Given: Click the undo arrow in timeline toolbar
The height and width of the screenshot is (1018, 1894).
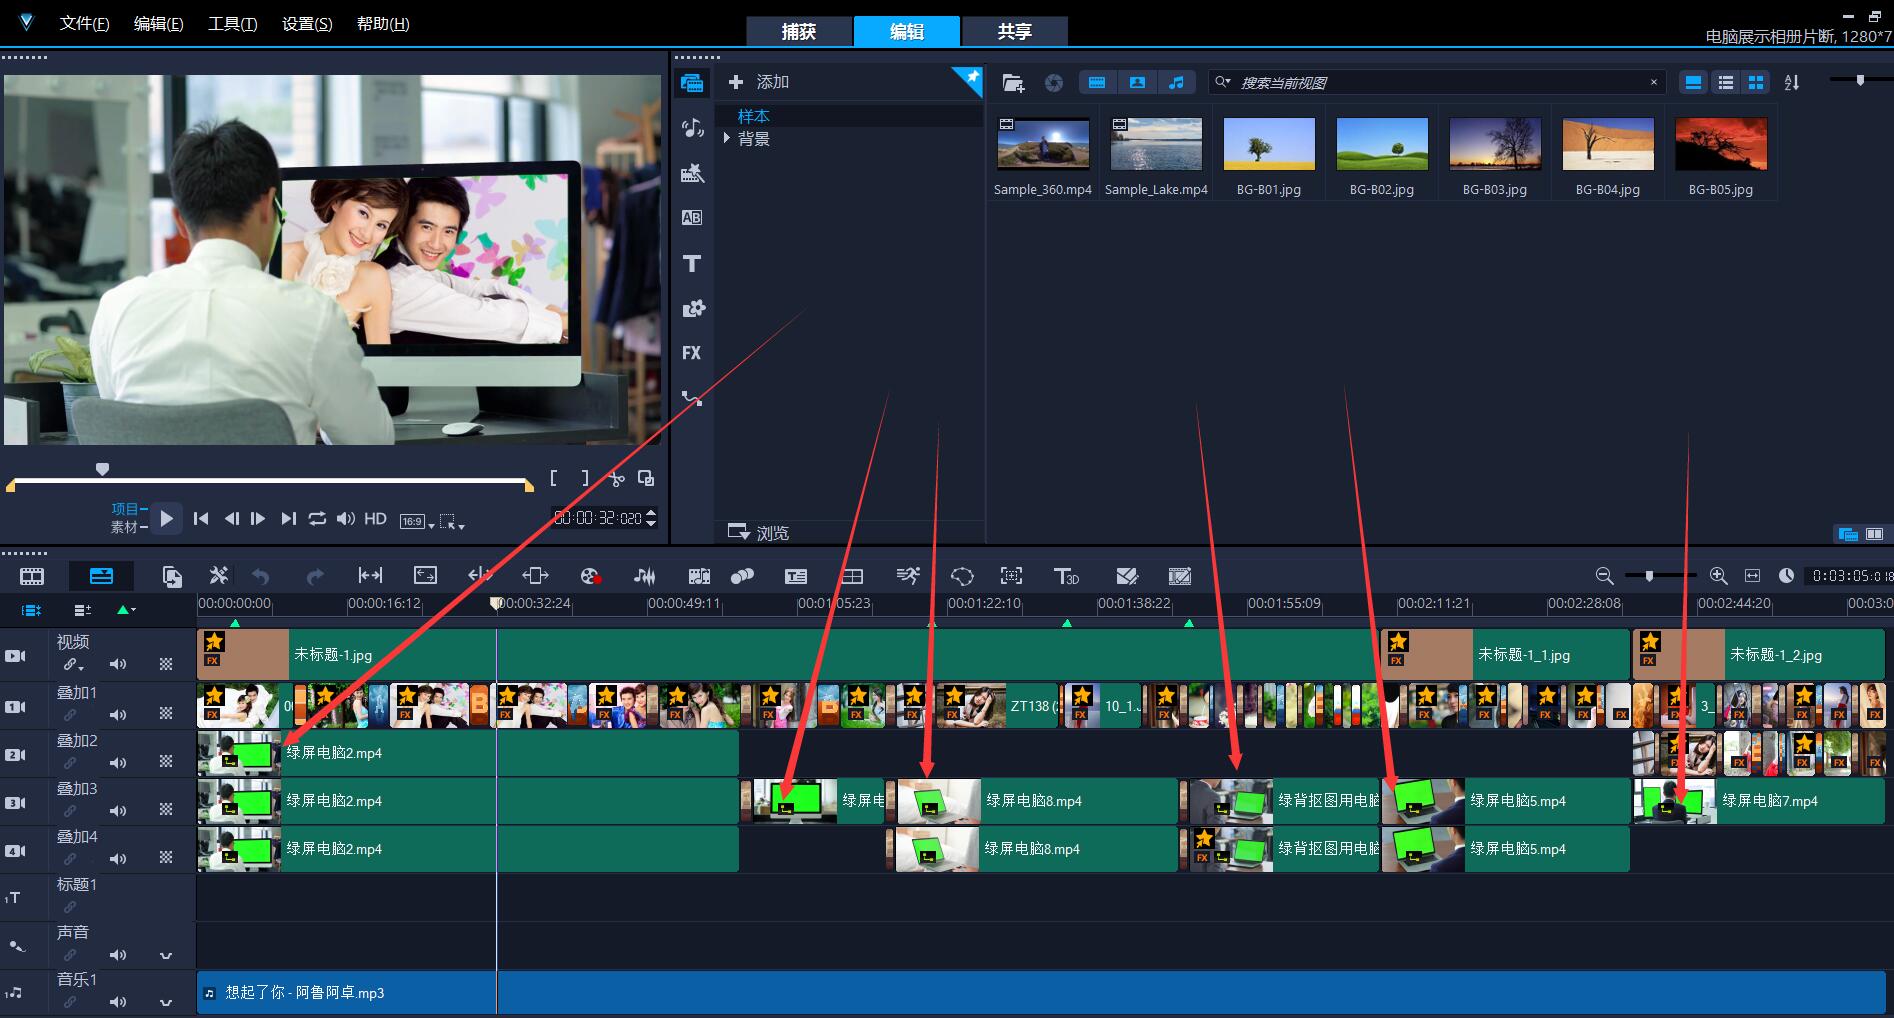Looking at the screenshot, I should point(261,576).
